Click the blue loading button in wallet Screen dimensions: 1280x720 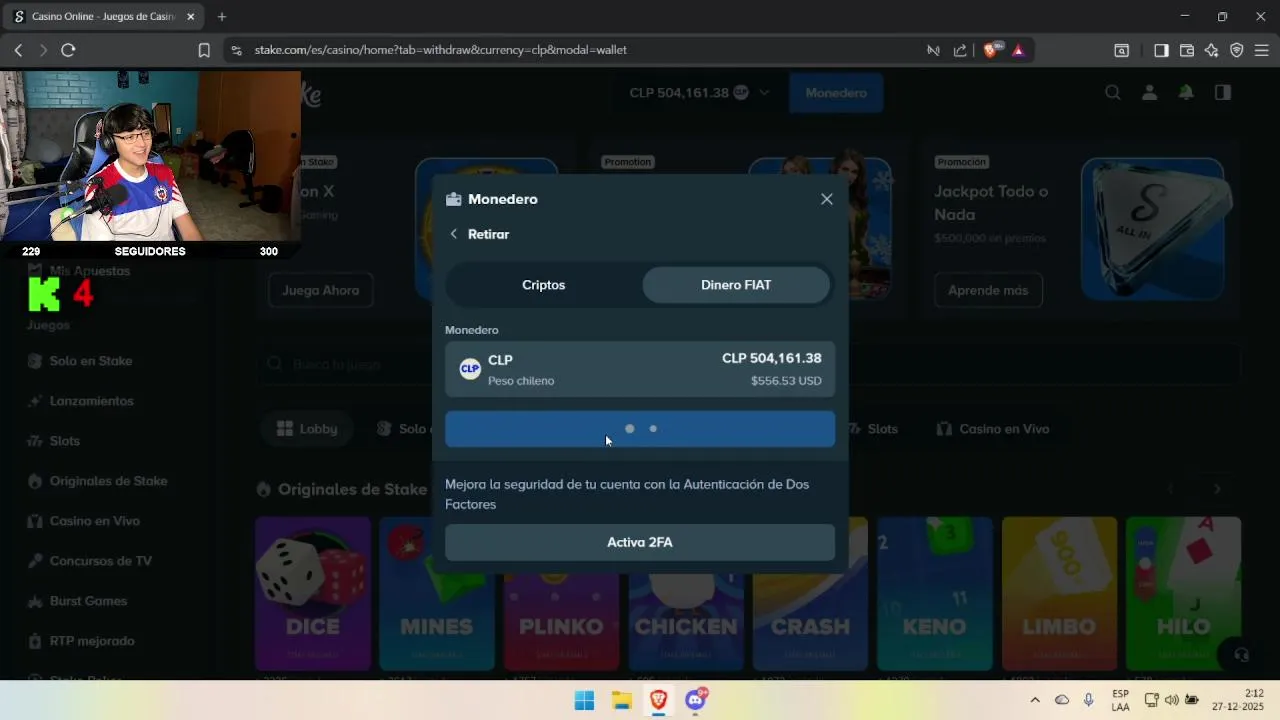tap(640, 429)
